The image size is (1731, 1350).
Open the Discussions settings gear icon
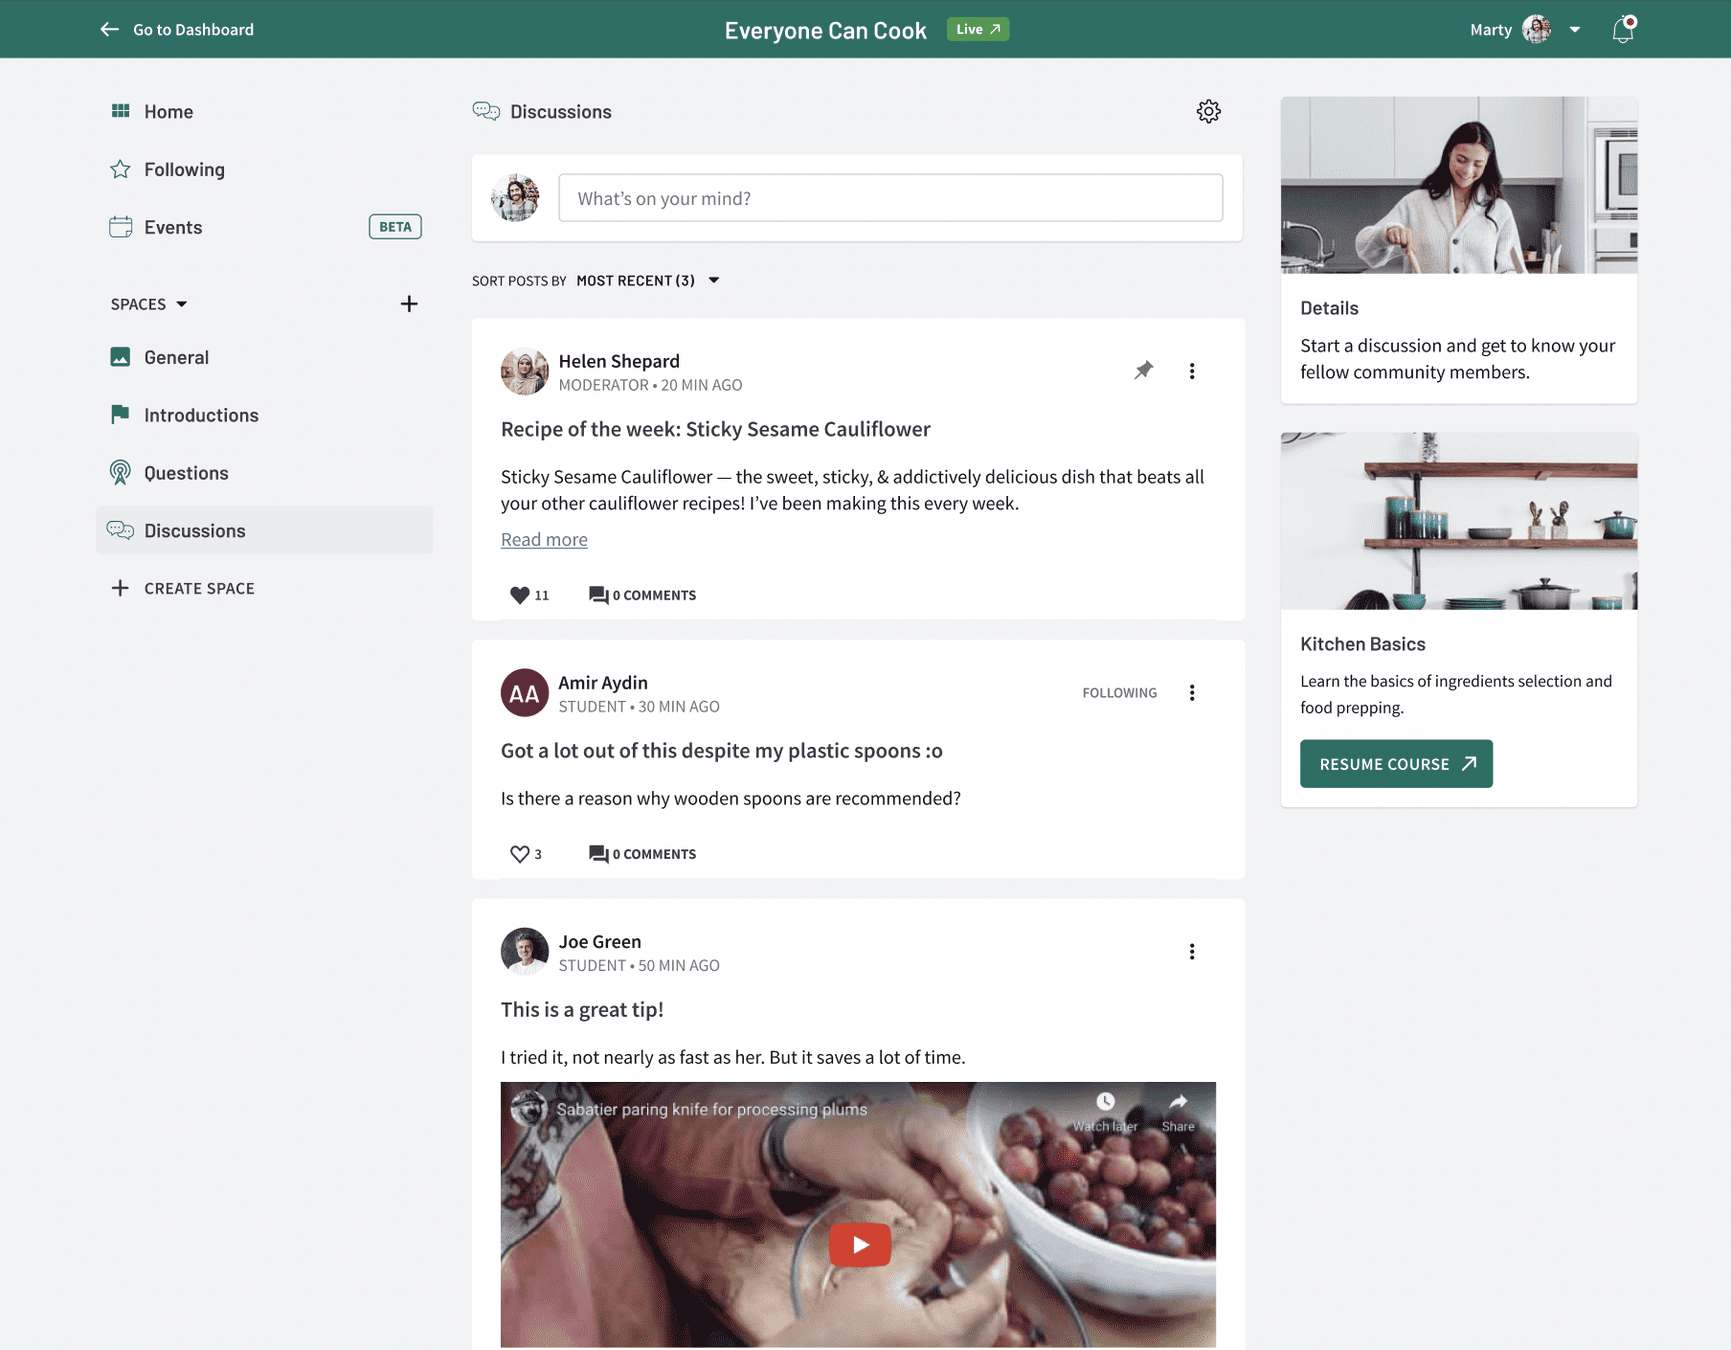click(x=1208, y=111)
